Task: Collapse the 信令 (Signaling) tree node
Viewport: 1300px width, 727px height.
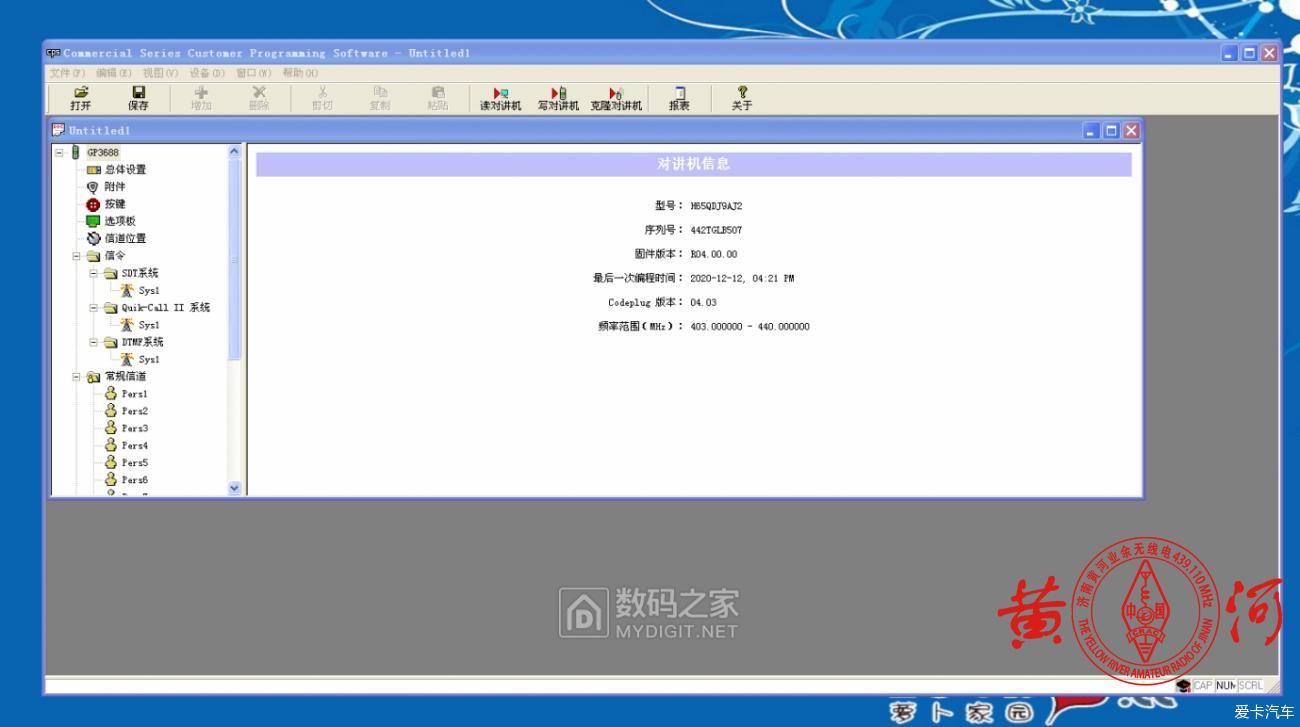Action: (x=75, y=255)
